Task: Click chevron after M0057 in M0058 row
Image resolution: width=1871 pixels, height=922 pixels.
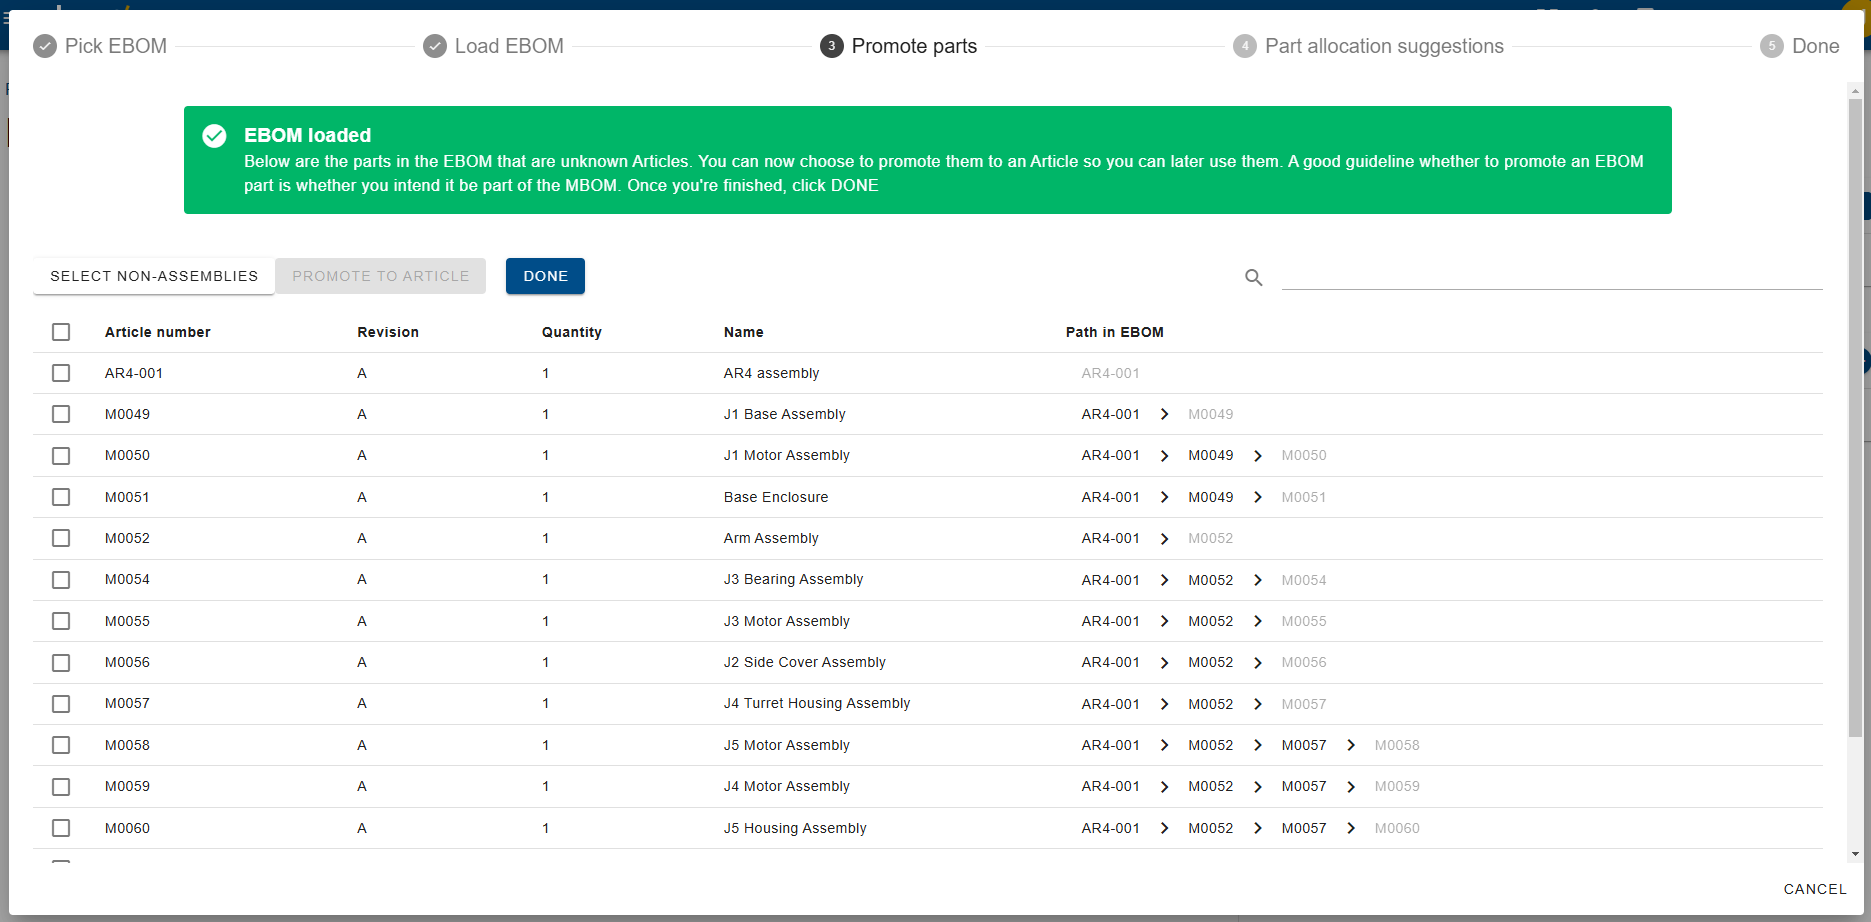Action: [1351, 745]
